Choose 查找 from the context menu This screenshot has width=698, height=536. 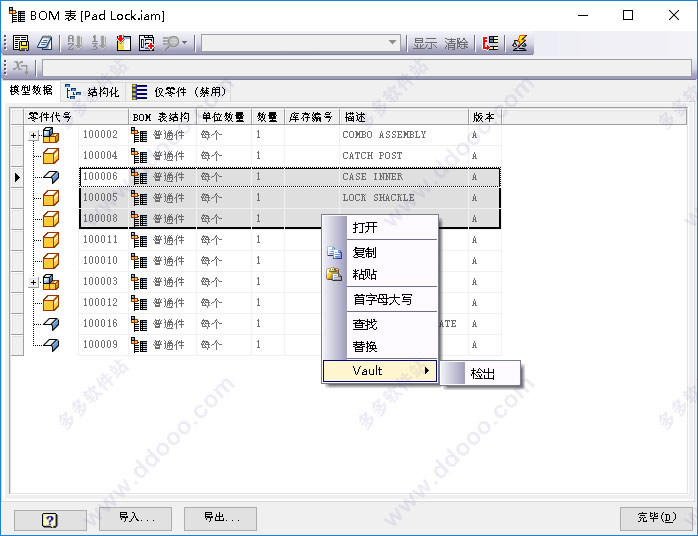click(380, 324)
